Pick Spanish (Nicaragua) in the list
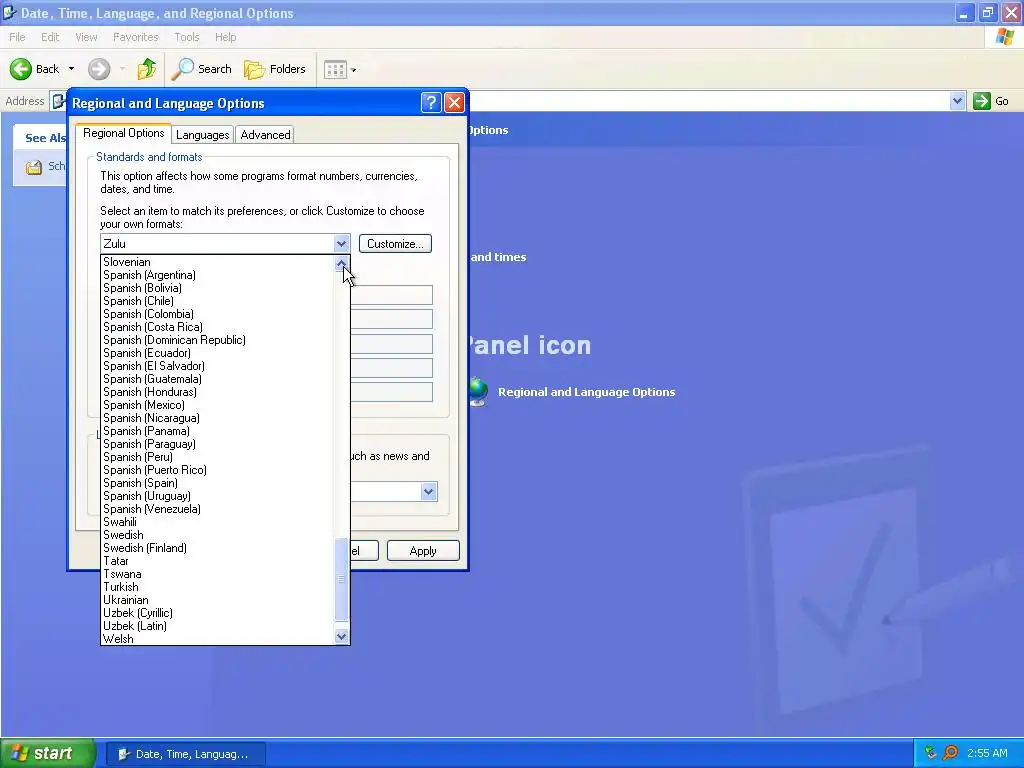 point(217,418)
